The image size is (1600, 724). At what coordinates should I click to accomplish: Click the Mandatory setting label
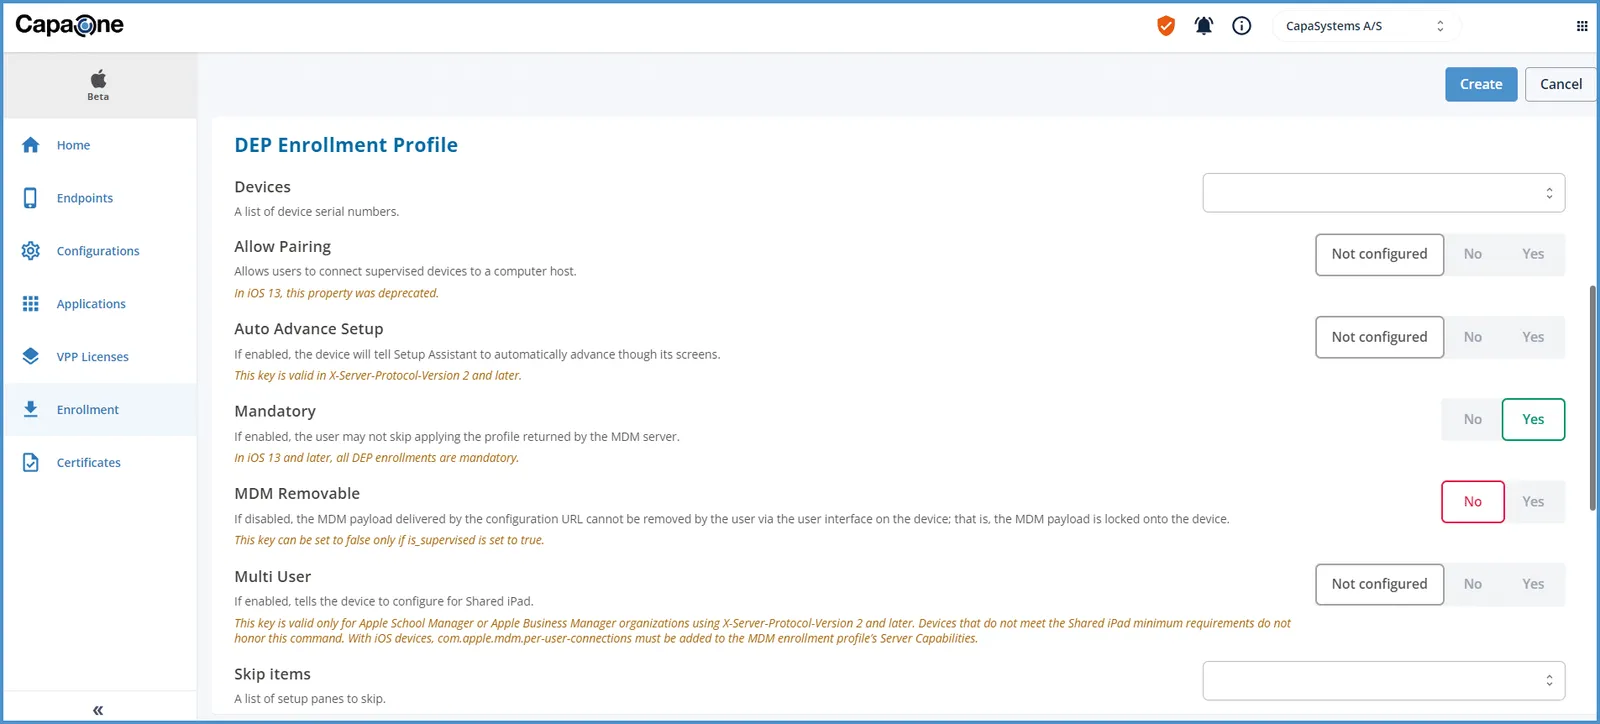(x=275, y=411)
